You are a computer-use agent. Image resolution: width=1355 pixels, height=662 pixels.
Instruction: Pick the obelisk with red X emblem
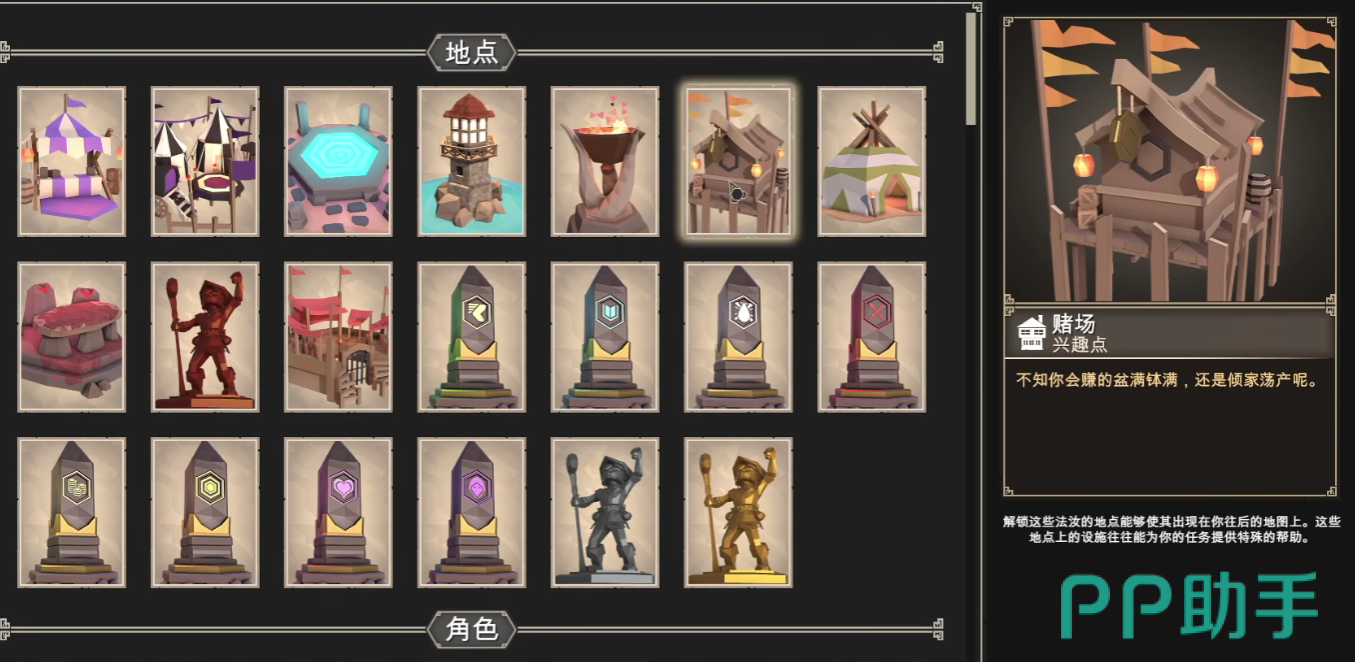click(872, 337)
